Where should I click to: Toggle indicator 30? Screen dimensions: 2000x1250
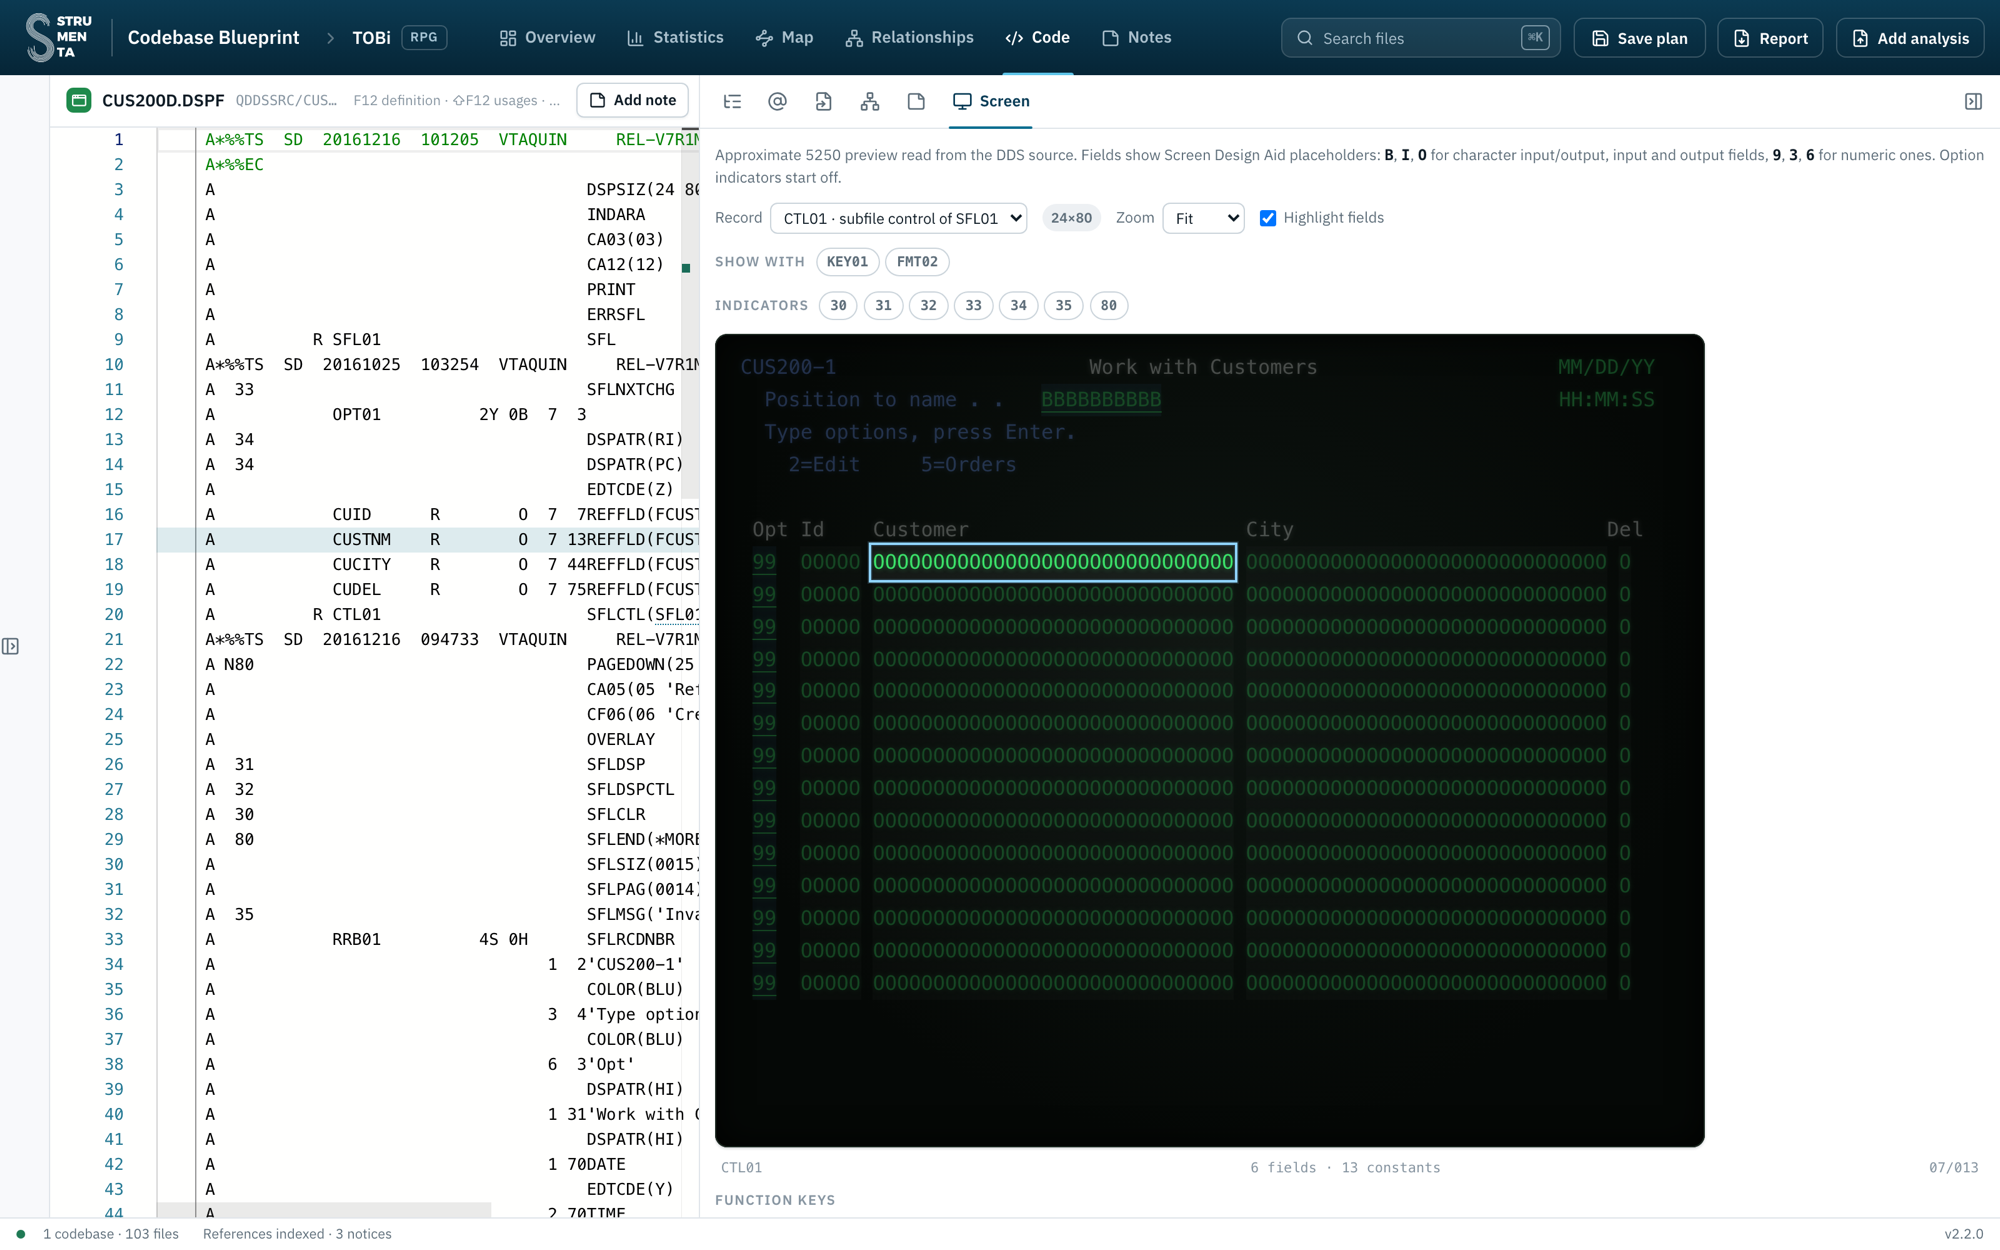click(838, 306)
